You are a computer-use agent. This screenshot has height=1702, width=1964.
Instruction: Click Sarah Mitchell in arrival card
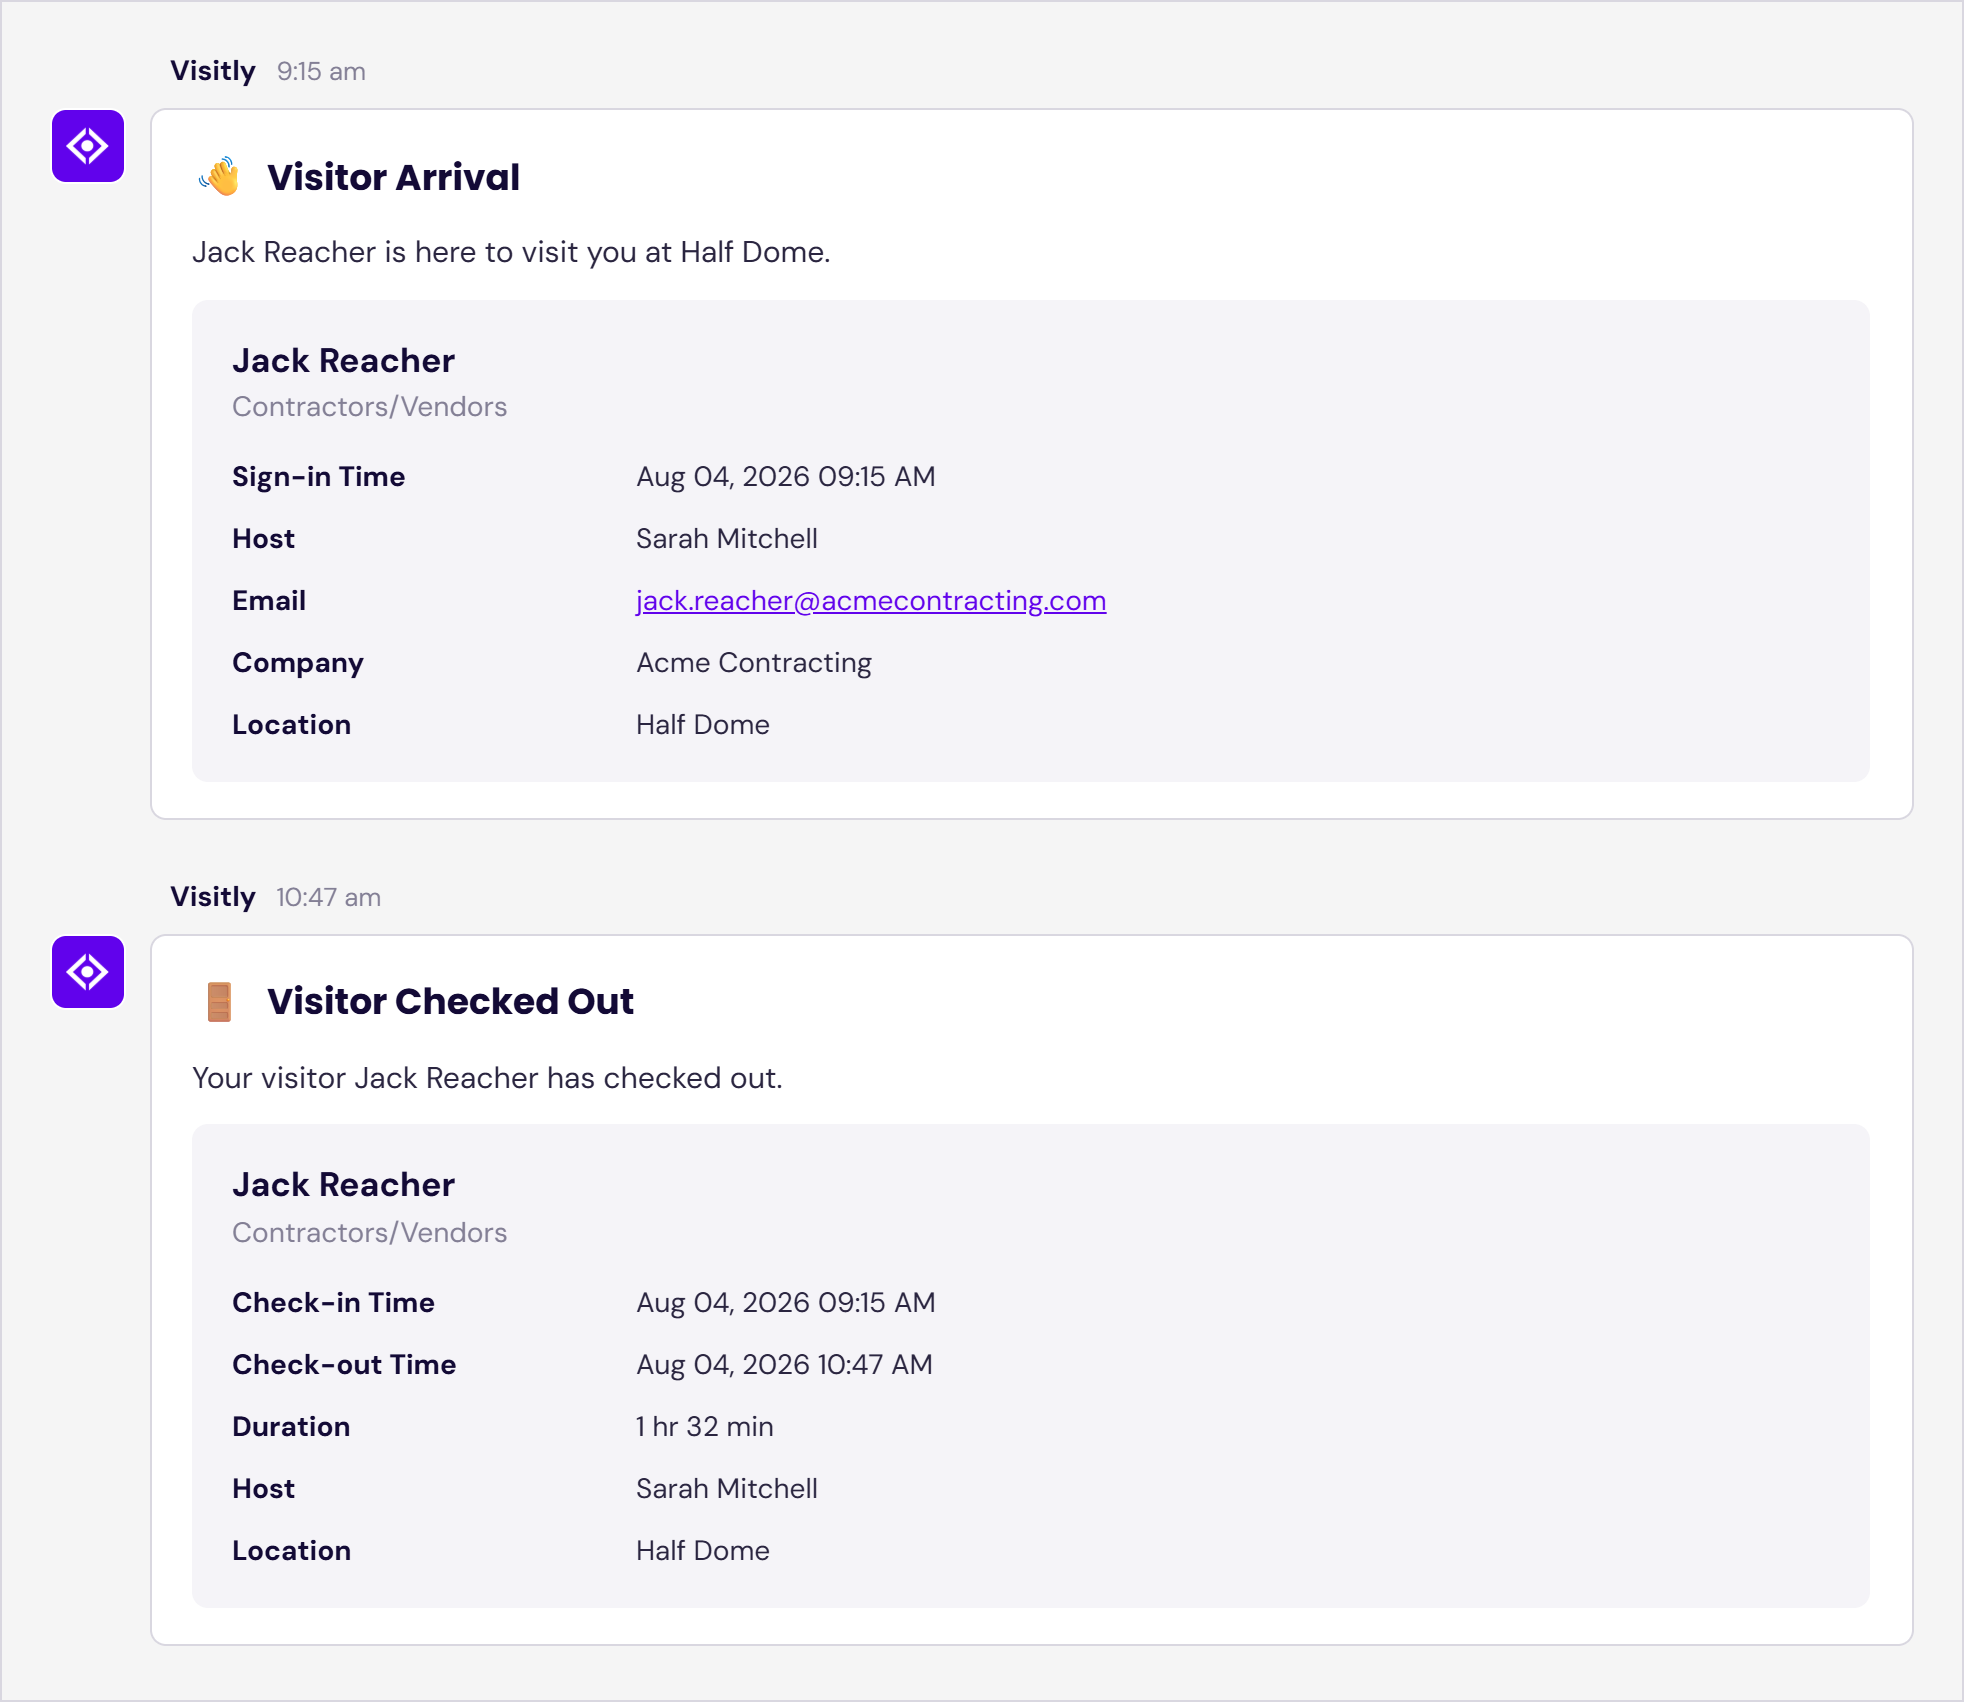tap(727, 539)
